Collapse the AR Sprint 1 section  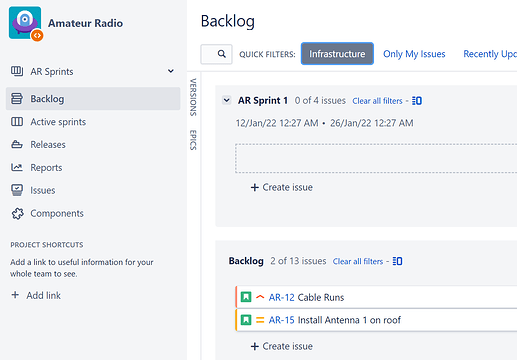(227, 100)
